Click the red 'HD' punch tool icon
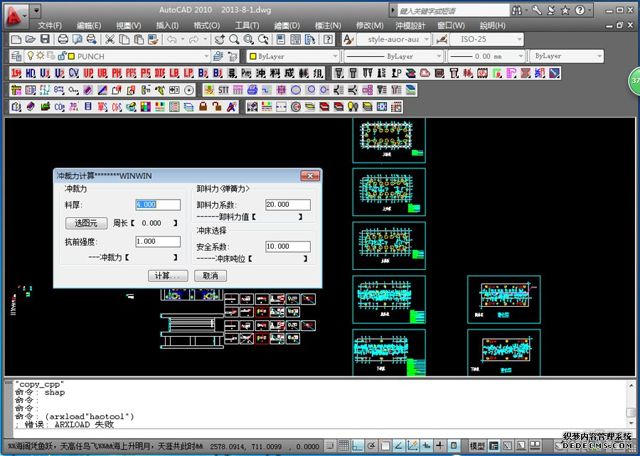 pyautogui.click(x=31, y=73)
